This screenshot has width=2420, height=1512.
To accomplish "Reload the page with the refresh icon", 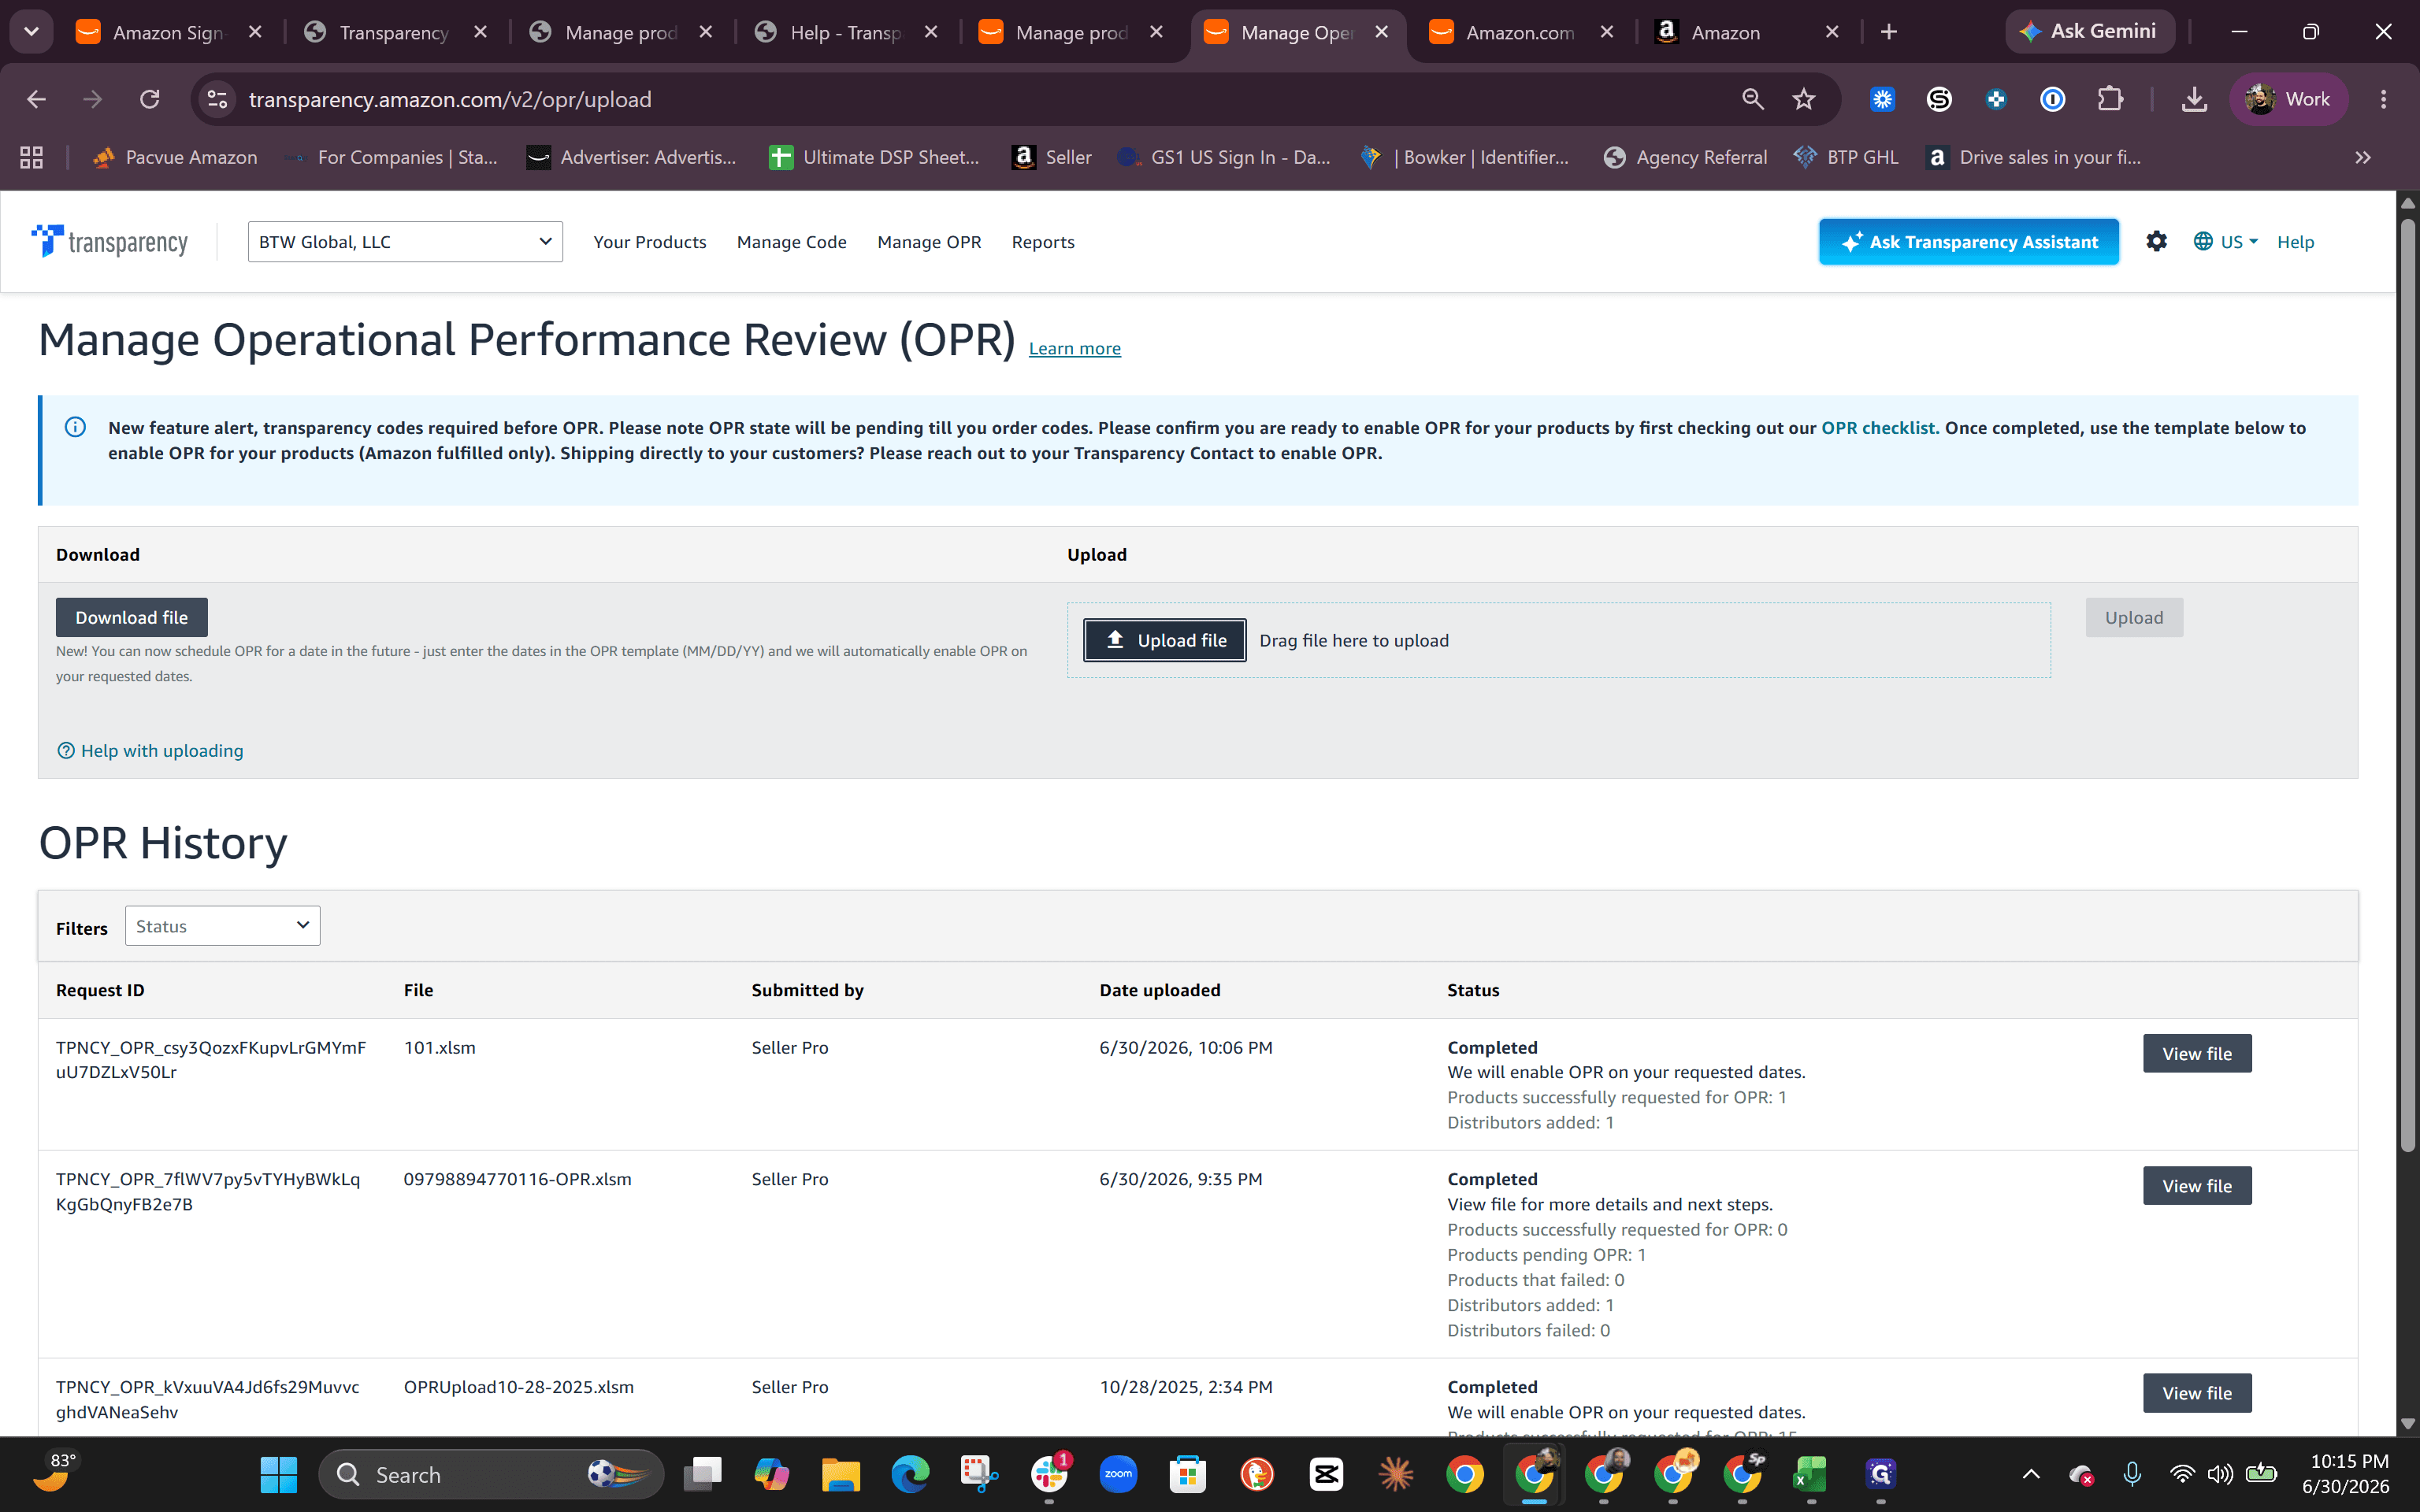I will pyautogui.click(x=150, y=99).
